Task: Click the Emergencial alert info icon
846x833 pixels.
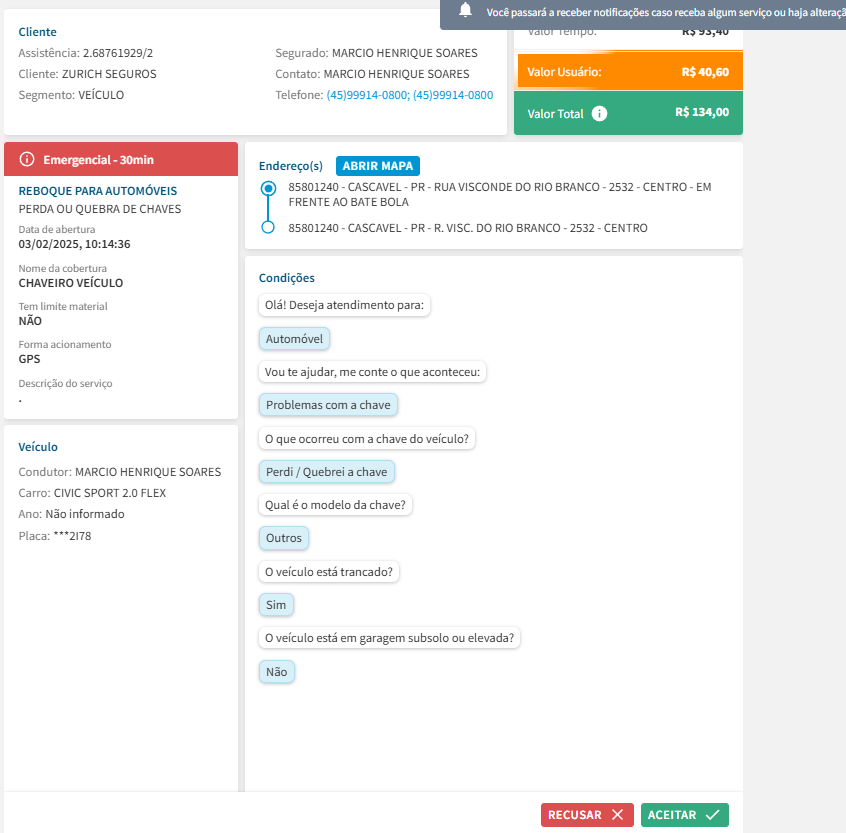Action: (27, 160)
